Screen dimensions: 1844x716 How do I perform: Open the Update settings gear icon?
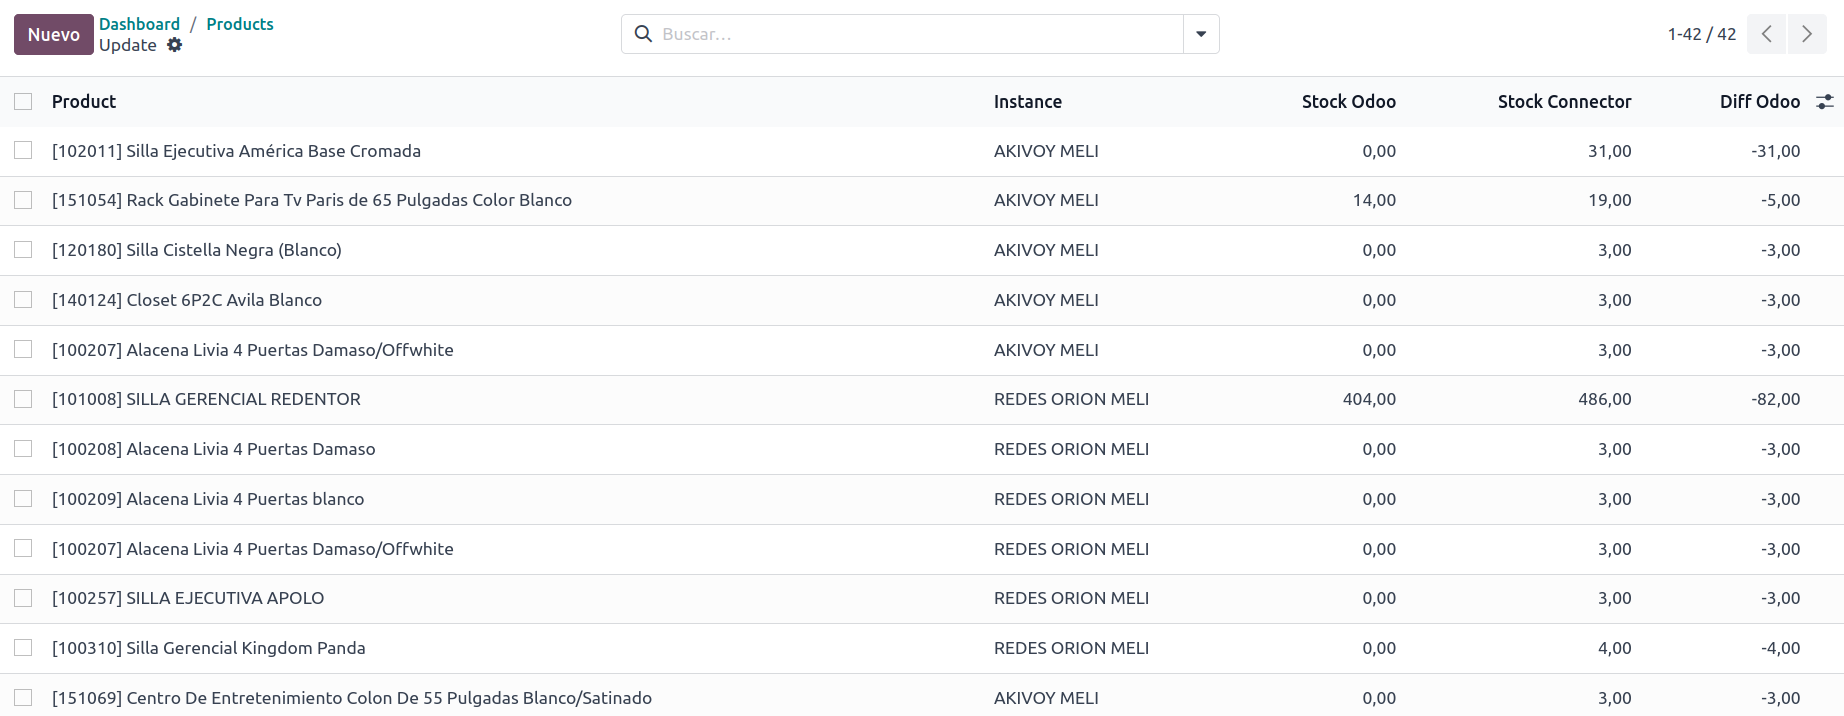tap(175, 45)
